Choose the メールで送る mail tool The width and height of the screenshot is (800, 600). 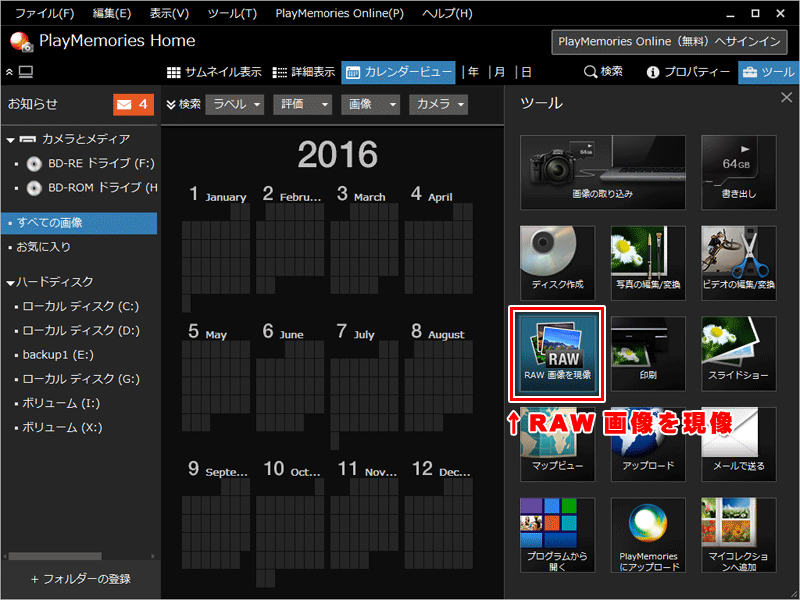739,444
